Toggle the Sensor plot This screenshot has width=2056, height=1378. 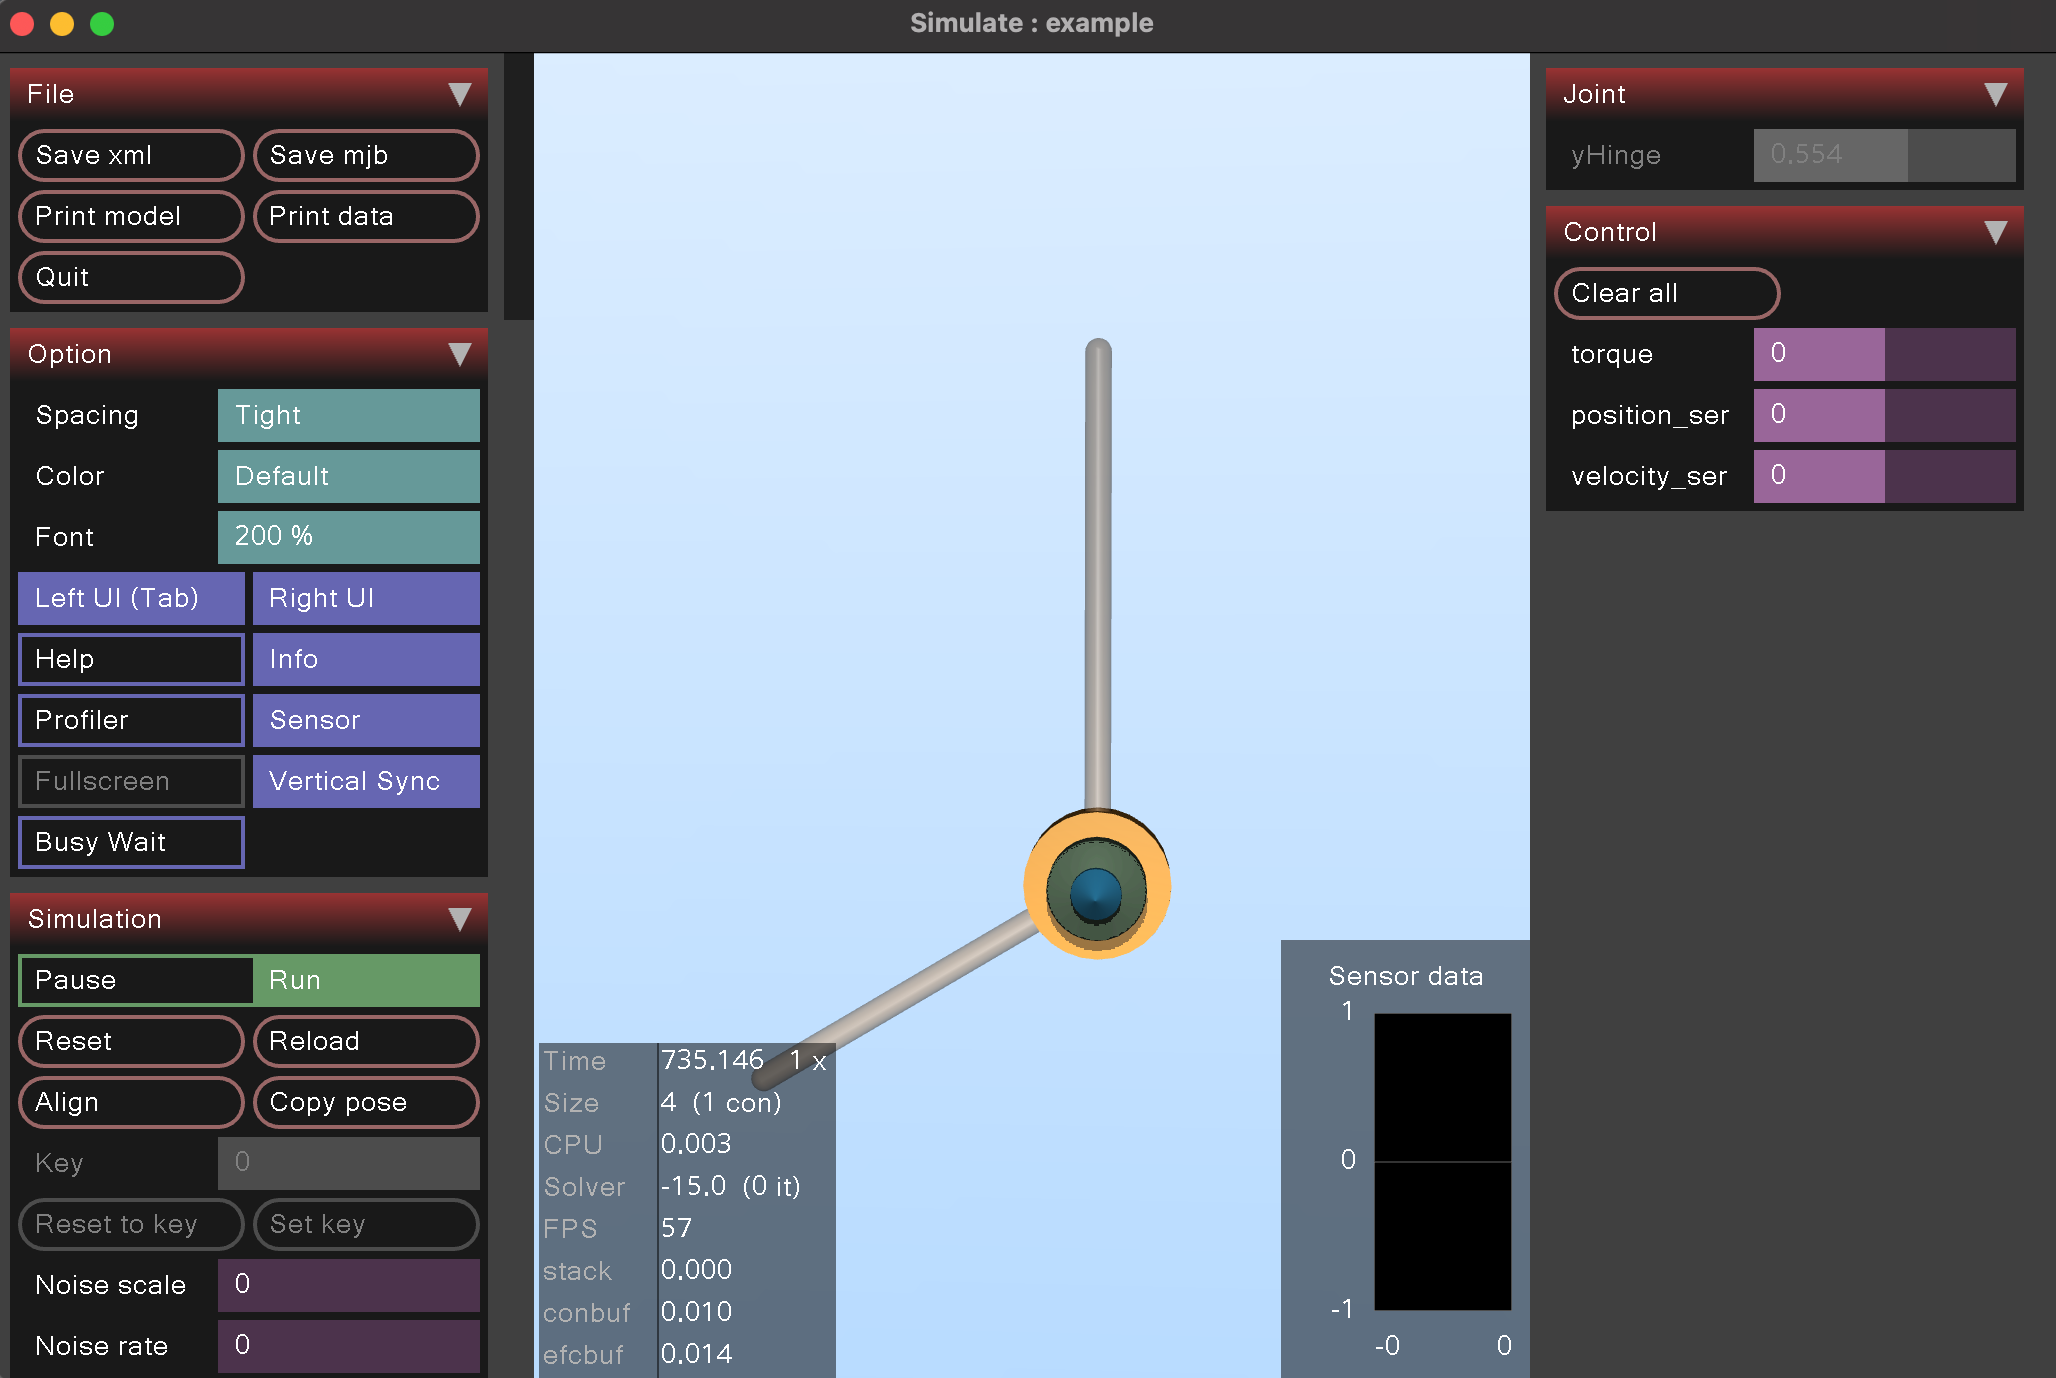pyautogui.click(x=366, y=720)
